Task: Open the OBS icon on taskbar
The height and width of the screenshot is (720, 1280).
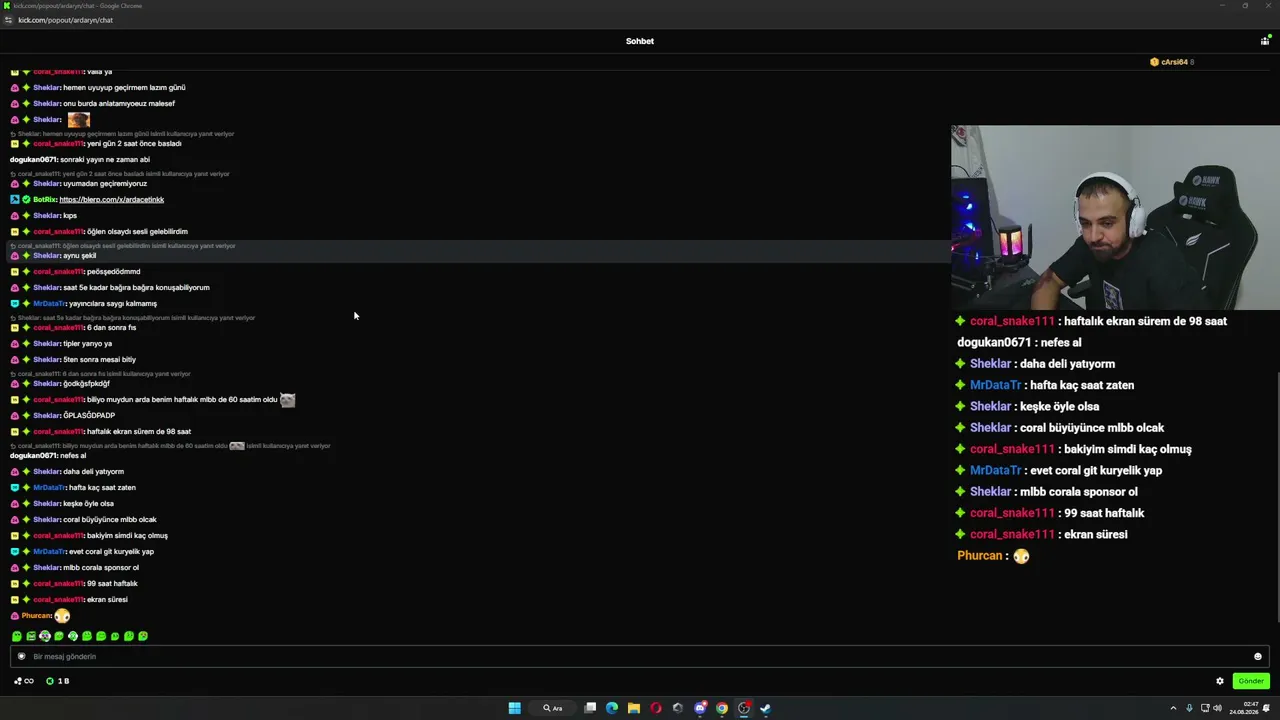Action: click(x=744, y=708)
